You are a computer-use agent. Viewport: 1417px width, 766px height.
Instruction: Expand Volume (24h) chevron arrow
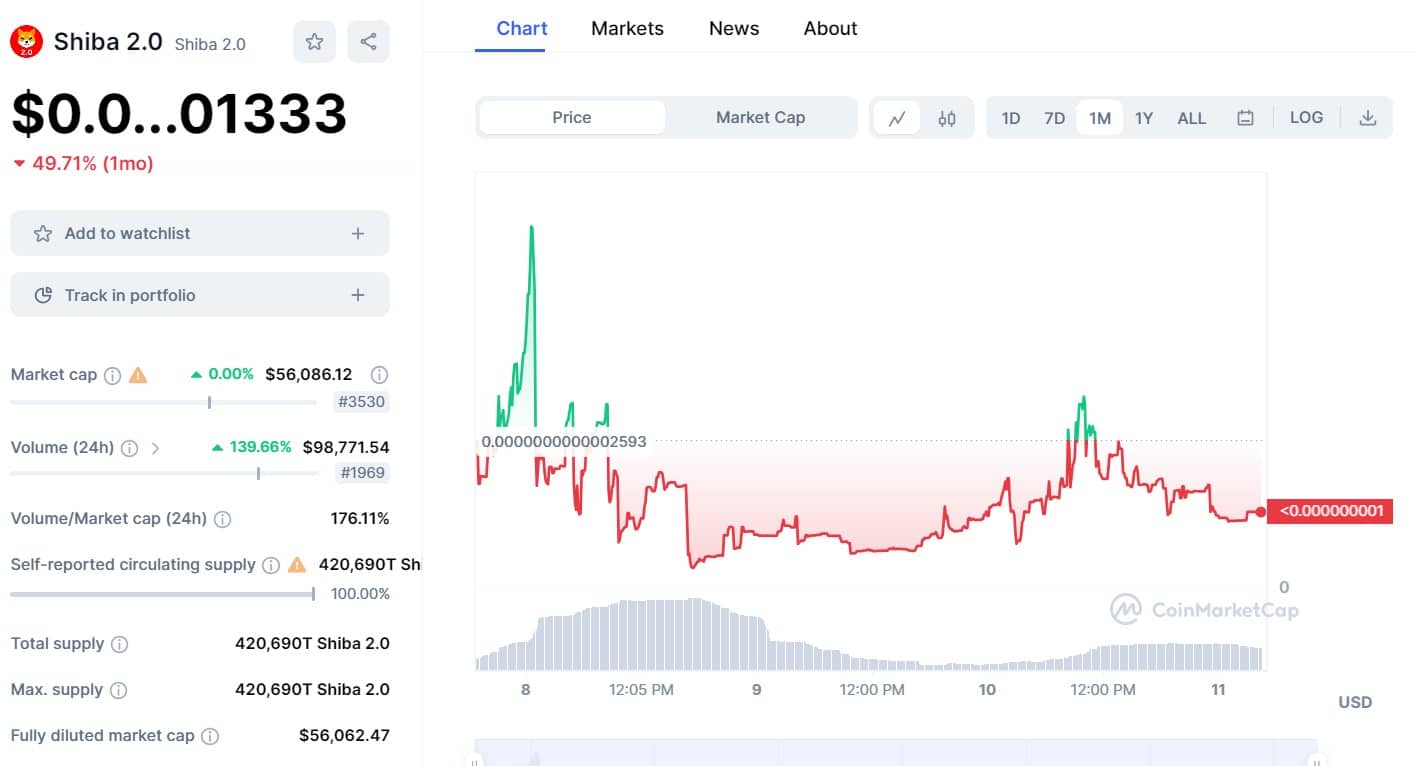tap(155, 448)
